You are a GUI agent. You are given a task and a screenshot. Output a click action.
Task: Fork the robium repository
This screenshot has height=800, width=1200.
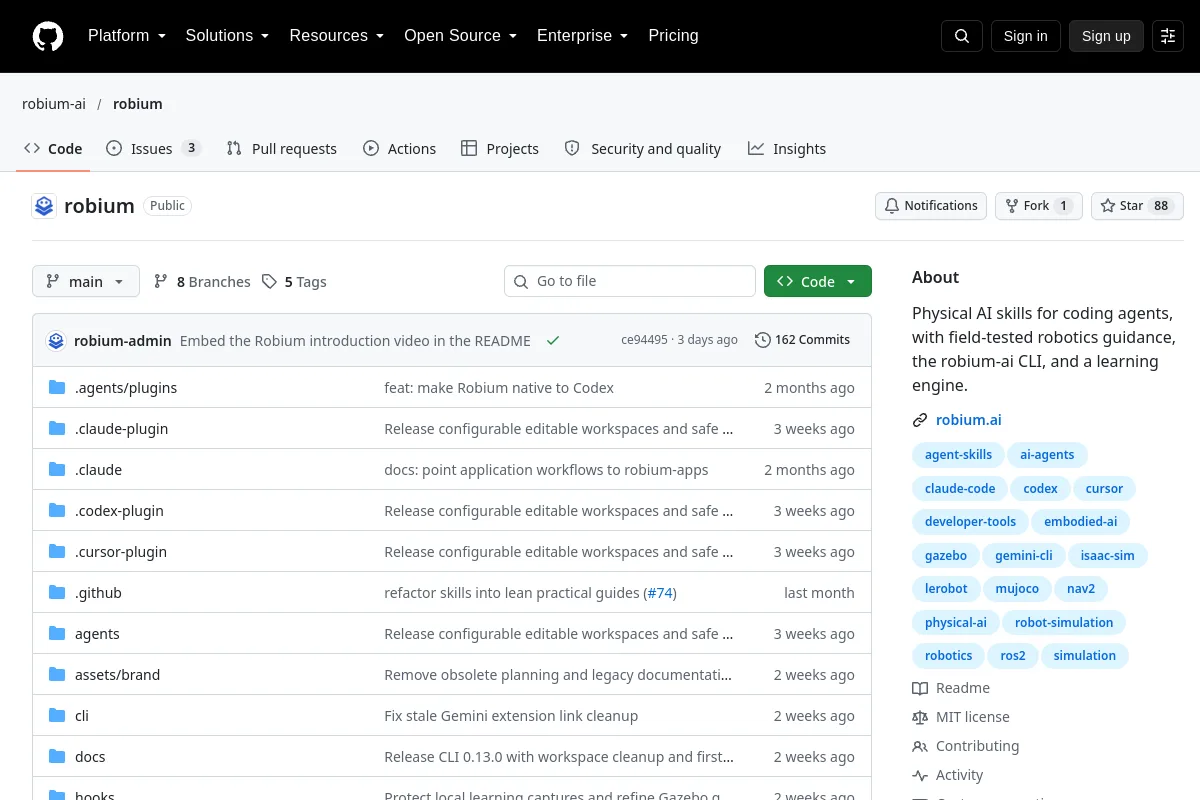tap(1039, 206)
